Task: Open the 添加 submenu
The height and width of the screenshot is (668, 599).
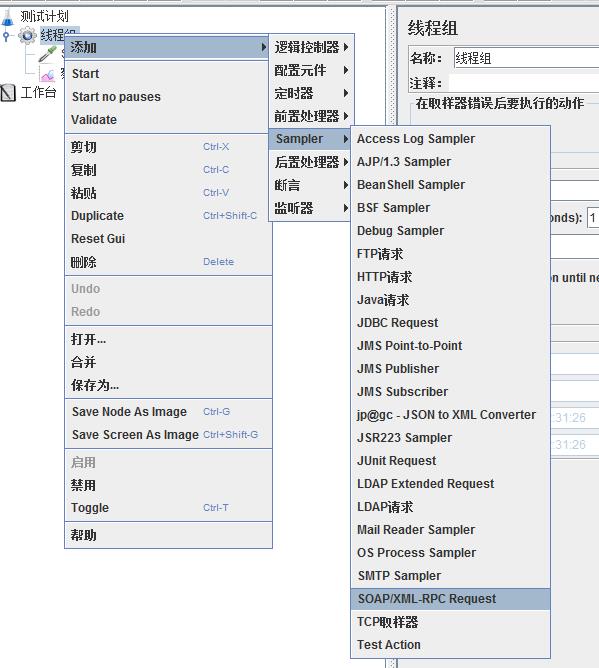Action: click(168, 47)
